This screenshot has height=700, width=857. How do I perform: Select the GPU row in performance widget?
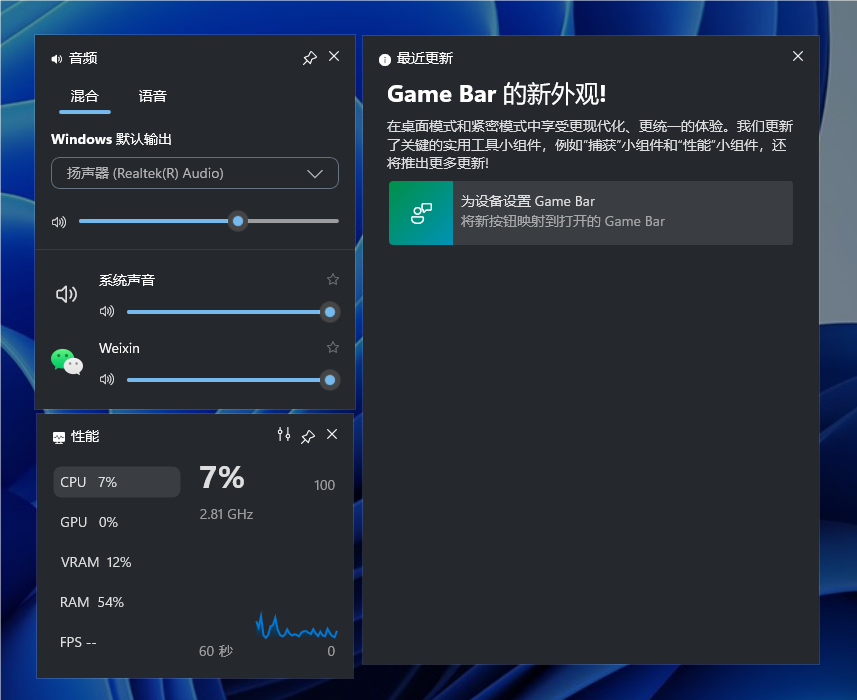(117, 522)
